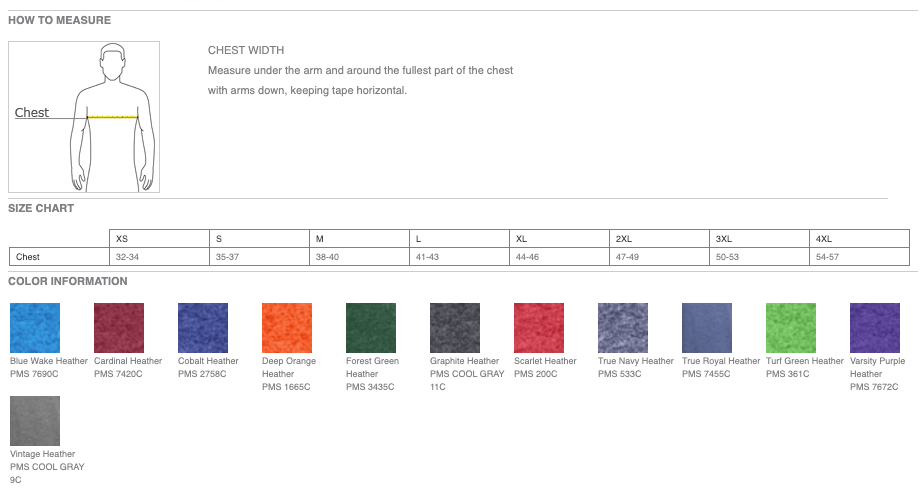The height and width of the screenshot is (491, 924).
Task: Choose the Cardinal Heather swatch
Action: [x=119, y=327]
